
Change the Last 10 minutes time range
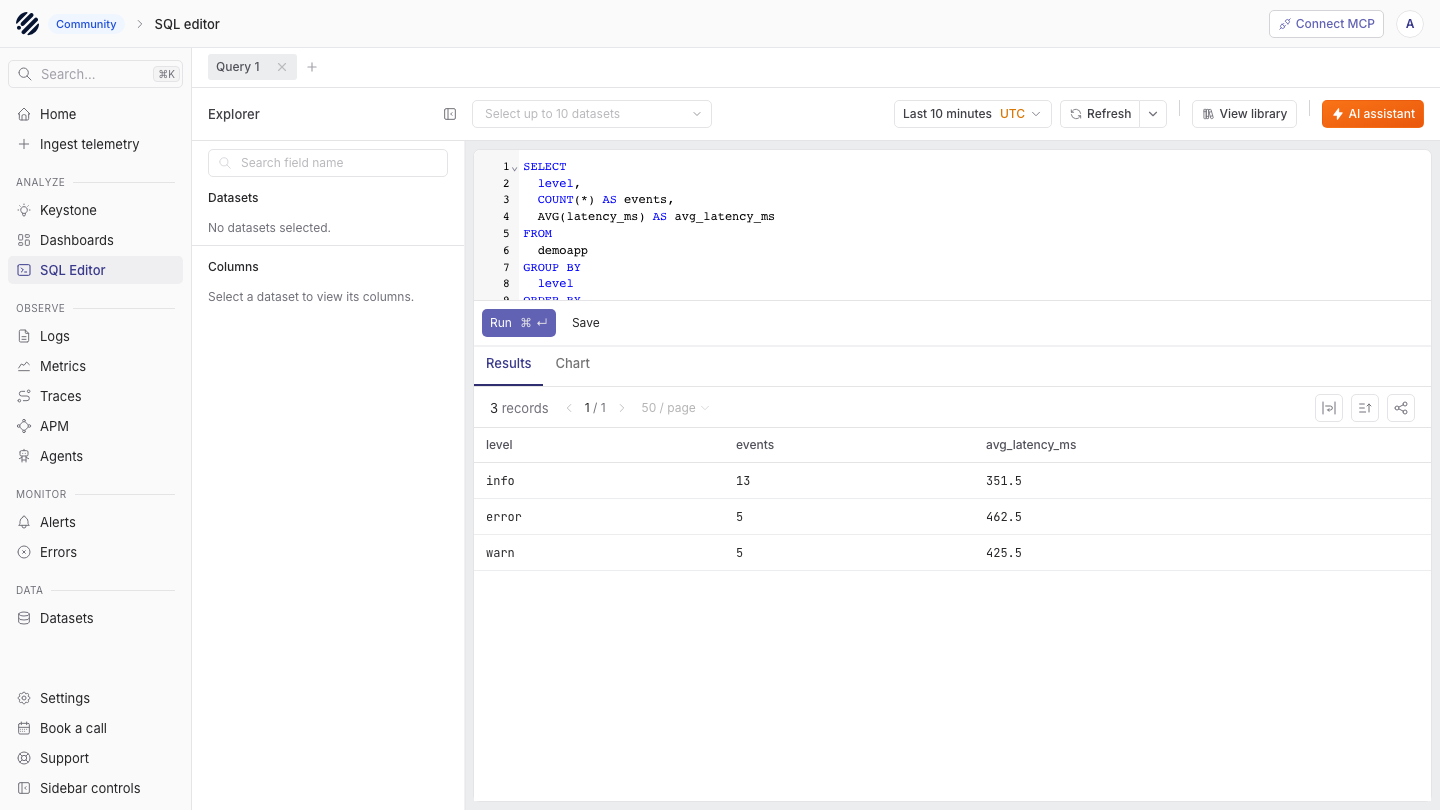pos(973,114)
